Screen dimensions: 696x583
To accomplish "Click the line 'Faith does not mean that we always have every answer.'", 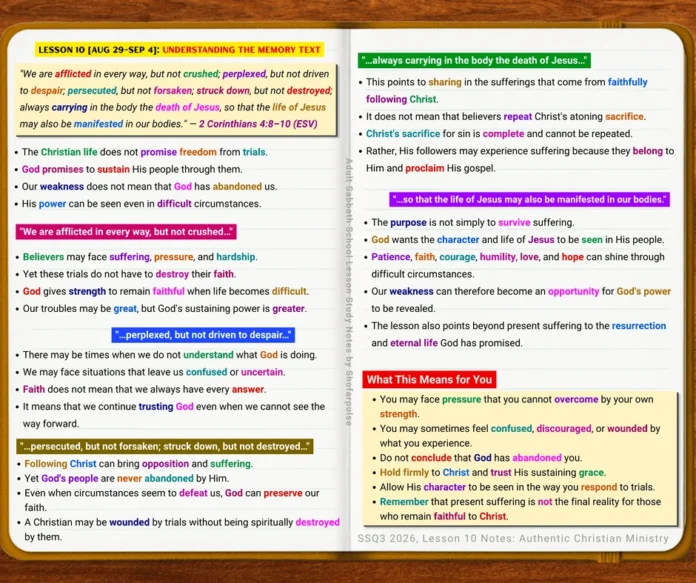I will 144,390.
